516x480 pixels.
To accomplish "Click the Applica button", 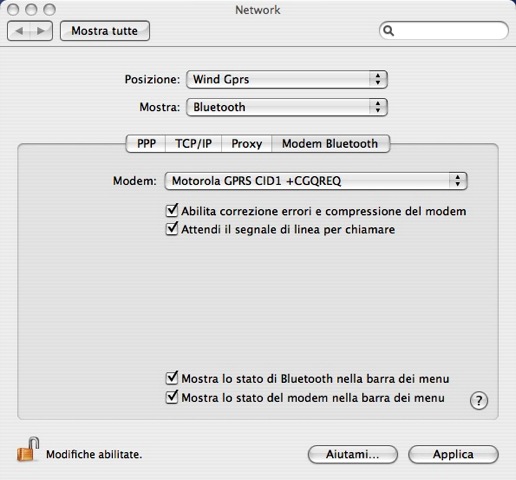I will point(453,454).
